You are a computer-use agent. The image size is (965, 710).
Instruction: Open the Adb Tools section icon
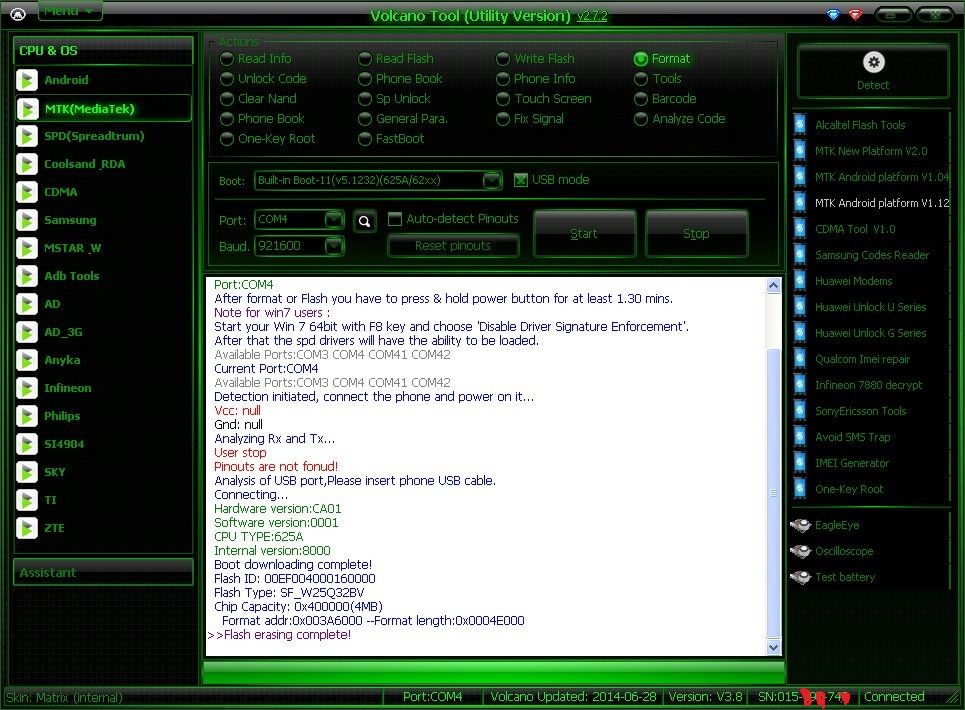click(x=26, y=276)
